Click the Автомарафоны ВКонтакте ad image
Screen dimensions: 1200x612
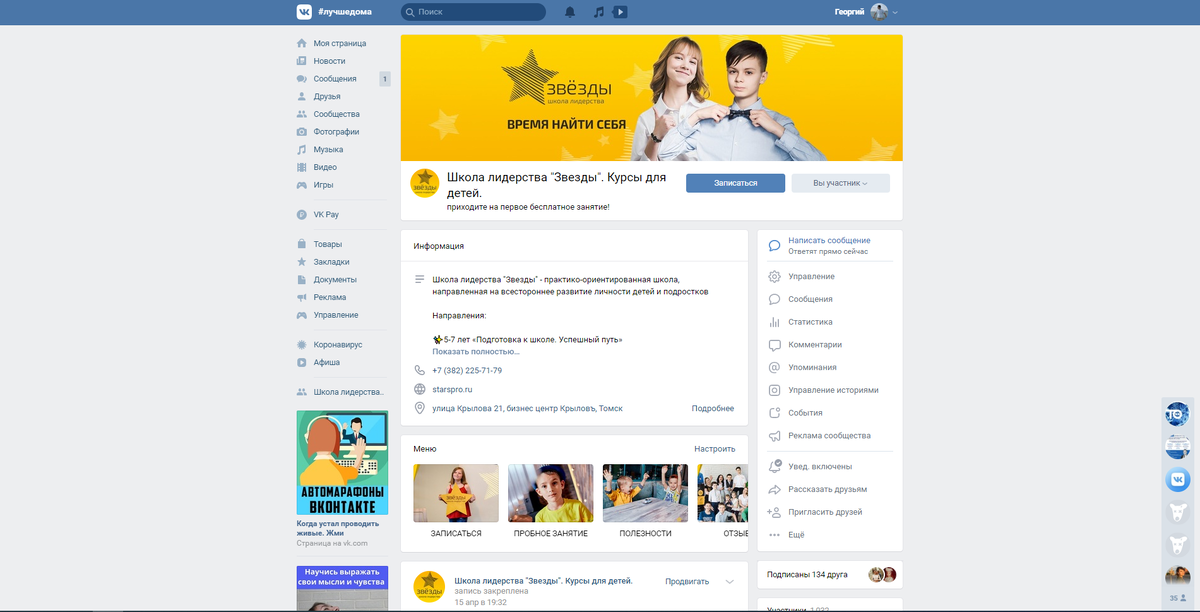pyautogui.click(x=342, y=463)
